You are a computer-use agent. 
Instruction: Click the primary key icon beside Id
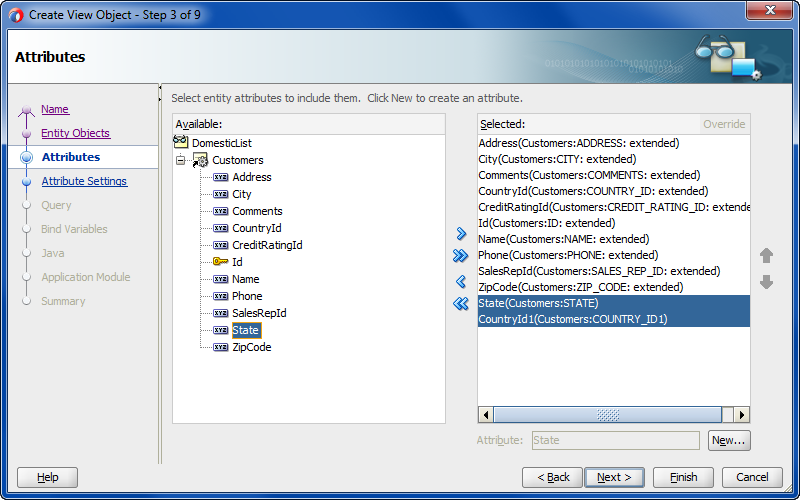(220, 262)
